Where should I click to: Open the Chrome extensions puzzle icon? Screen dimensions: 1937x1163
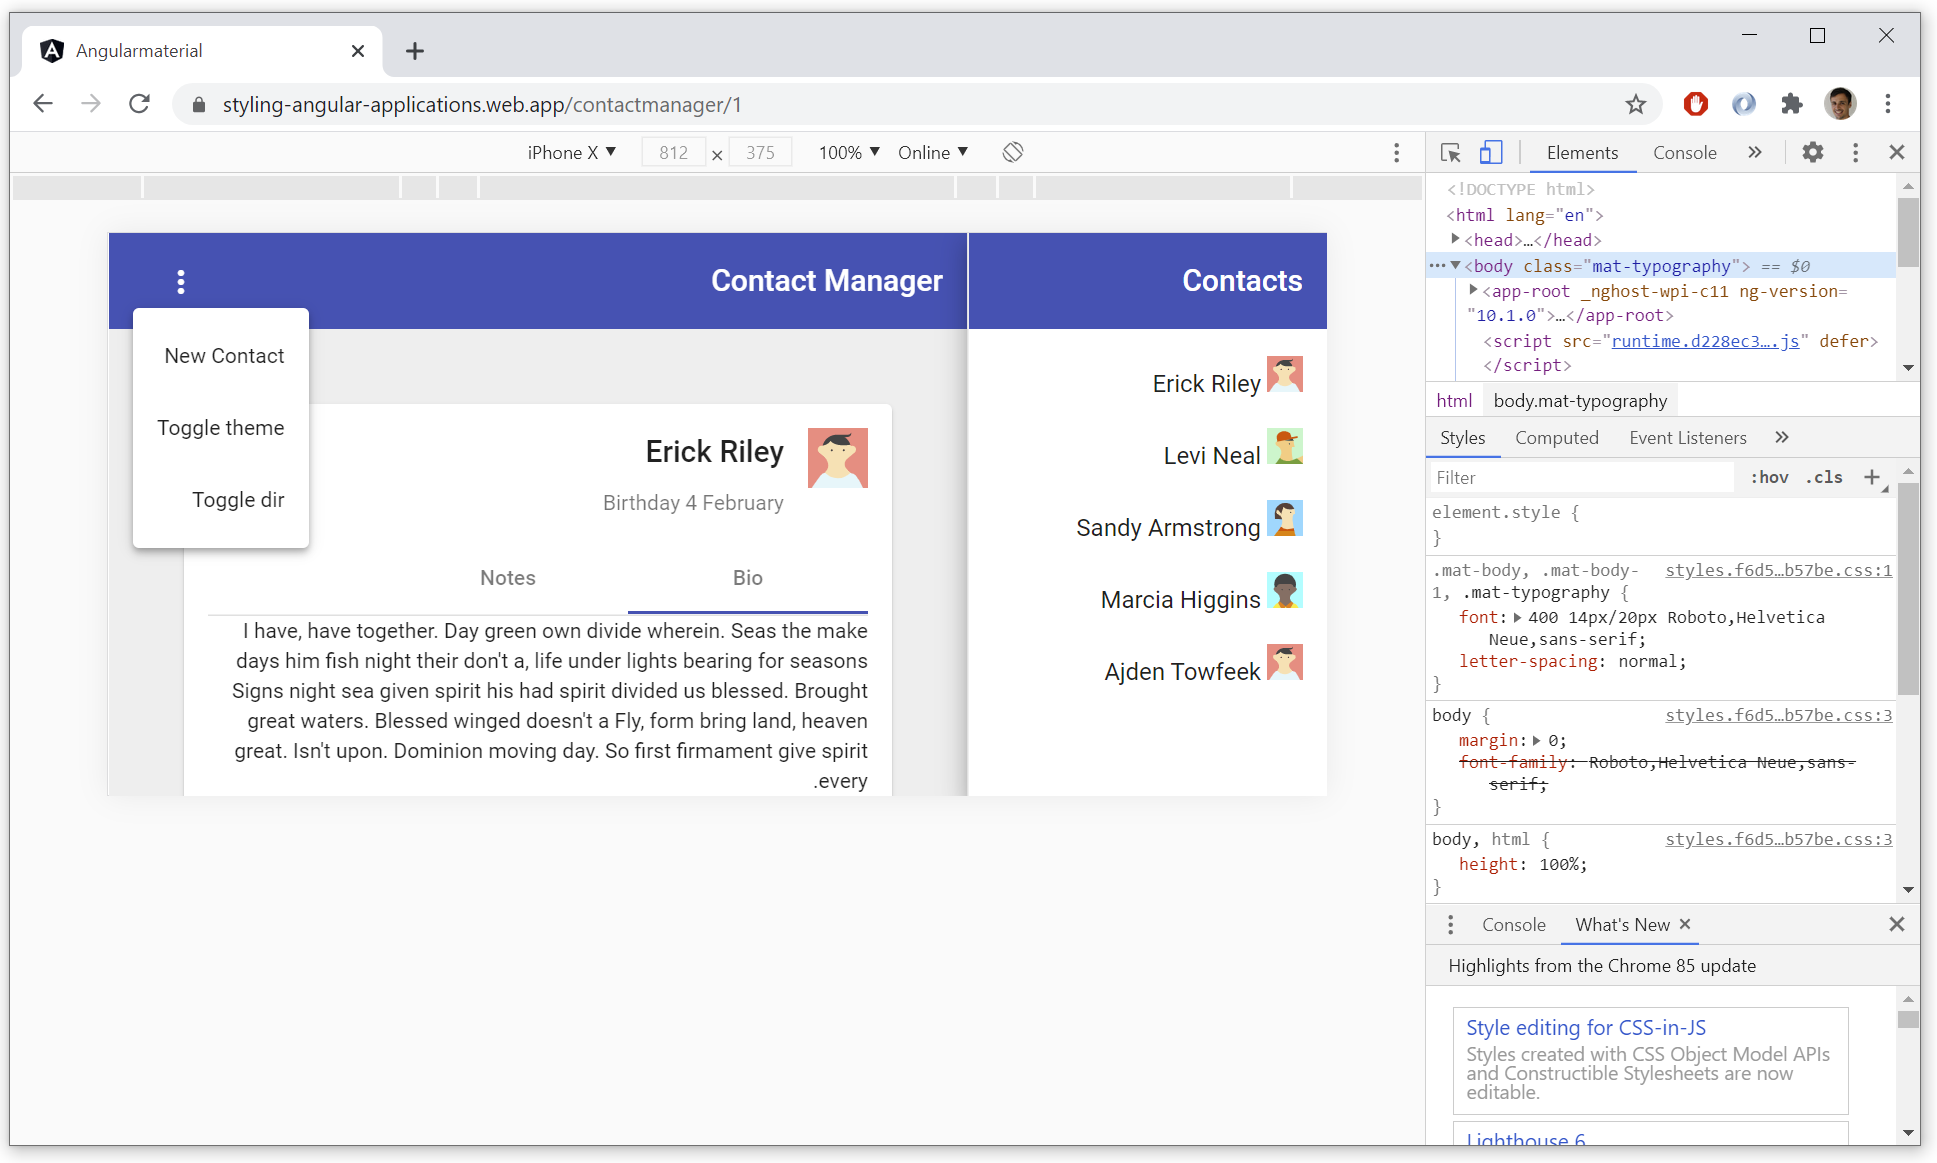1791,104
